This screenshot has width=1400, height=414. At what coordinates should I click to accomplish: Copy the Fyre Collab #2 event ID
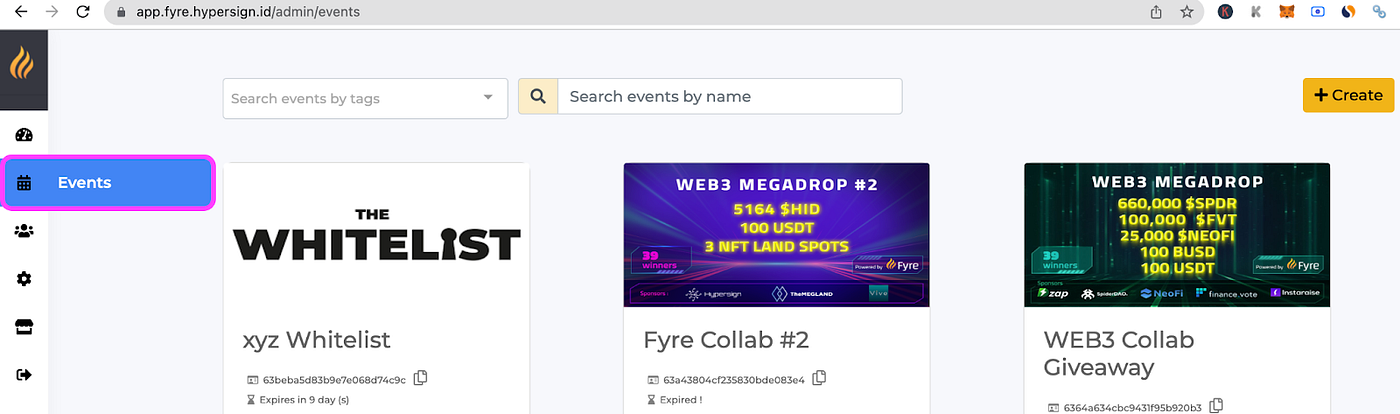pos(820,378)
